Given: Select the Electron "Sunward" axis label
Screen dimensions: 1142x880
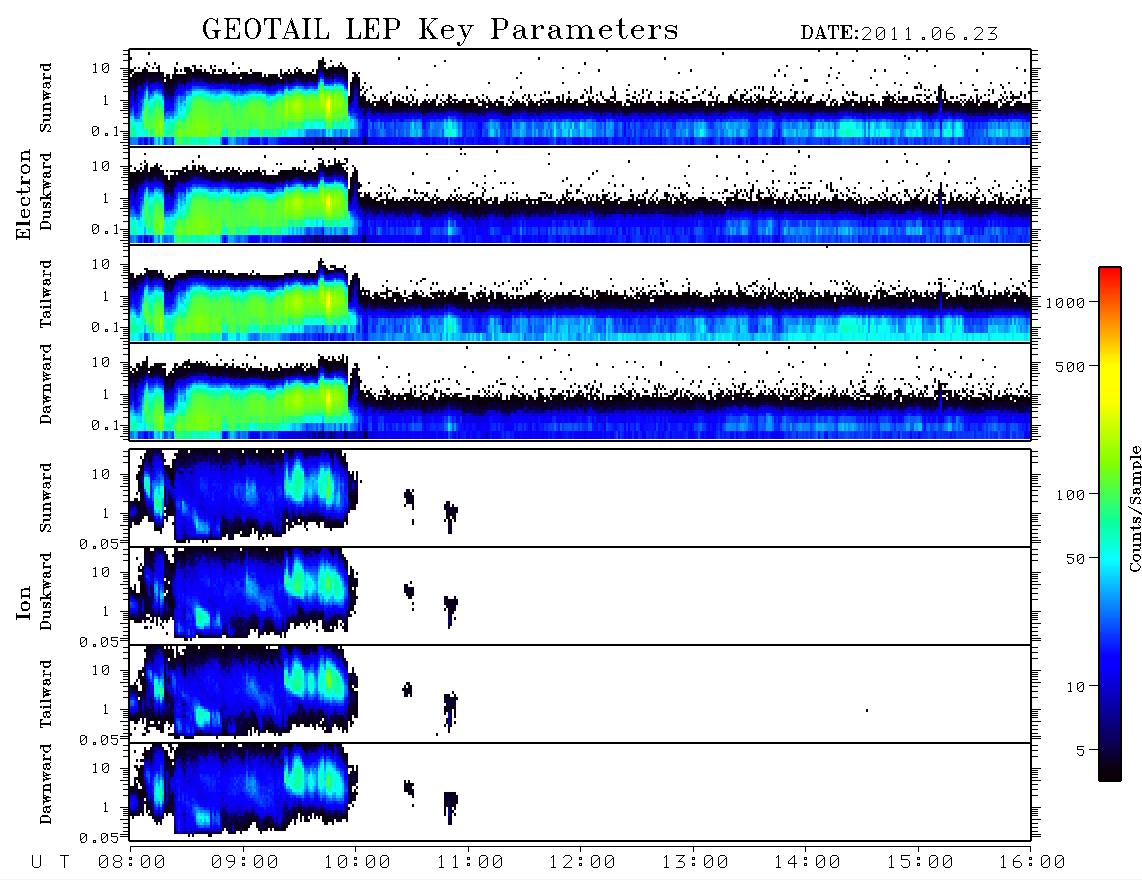Looking at the screenshot, I should point(46,98).
